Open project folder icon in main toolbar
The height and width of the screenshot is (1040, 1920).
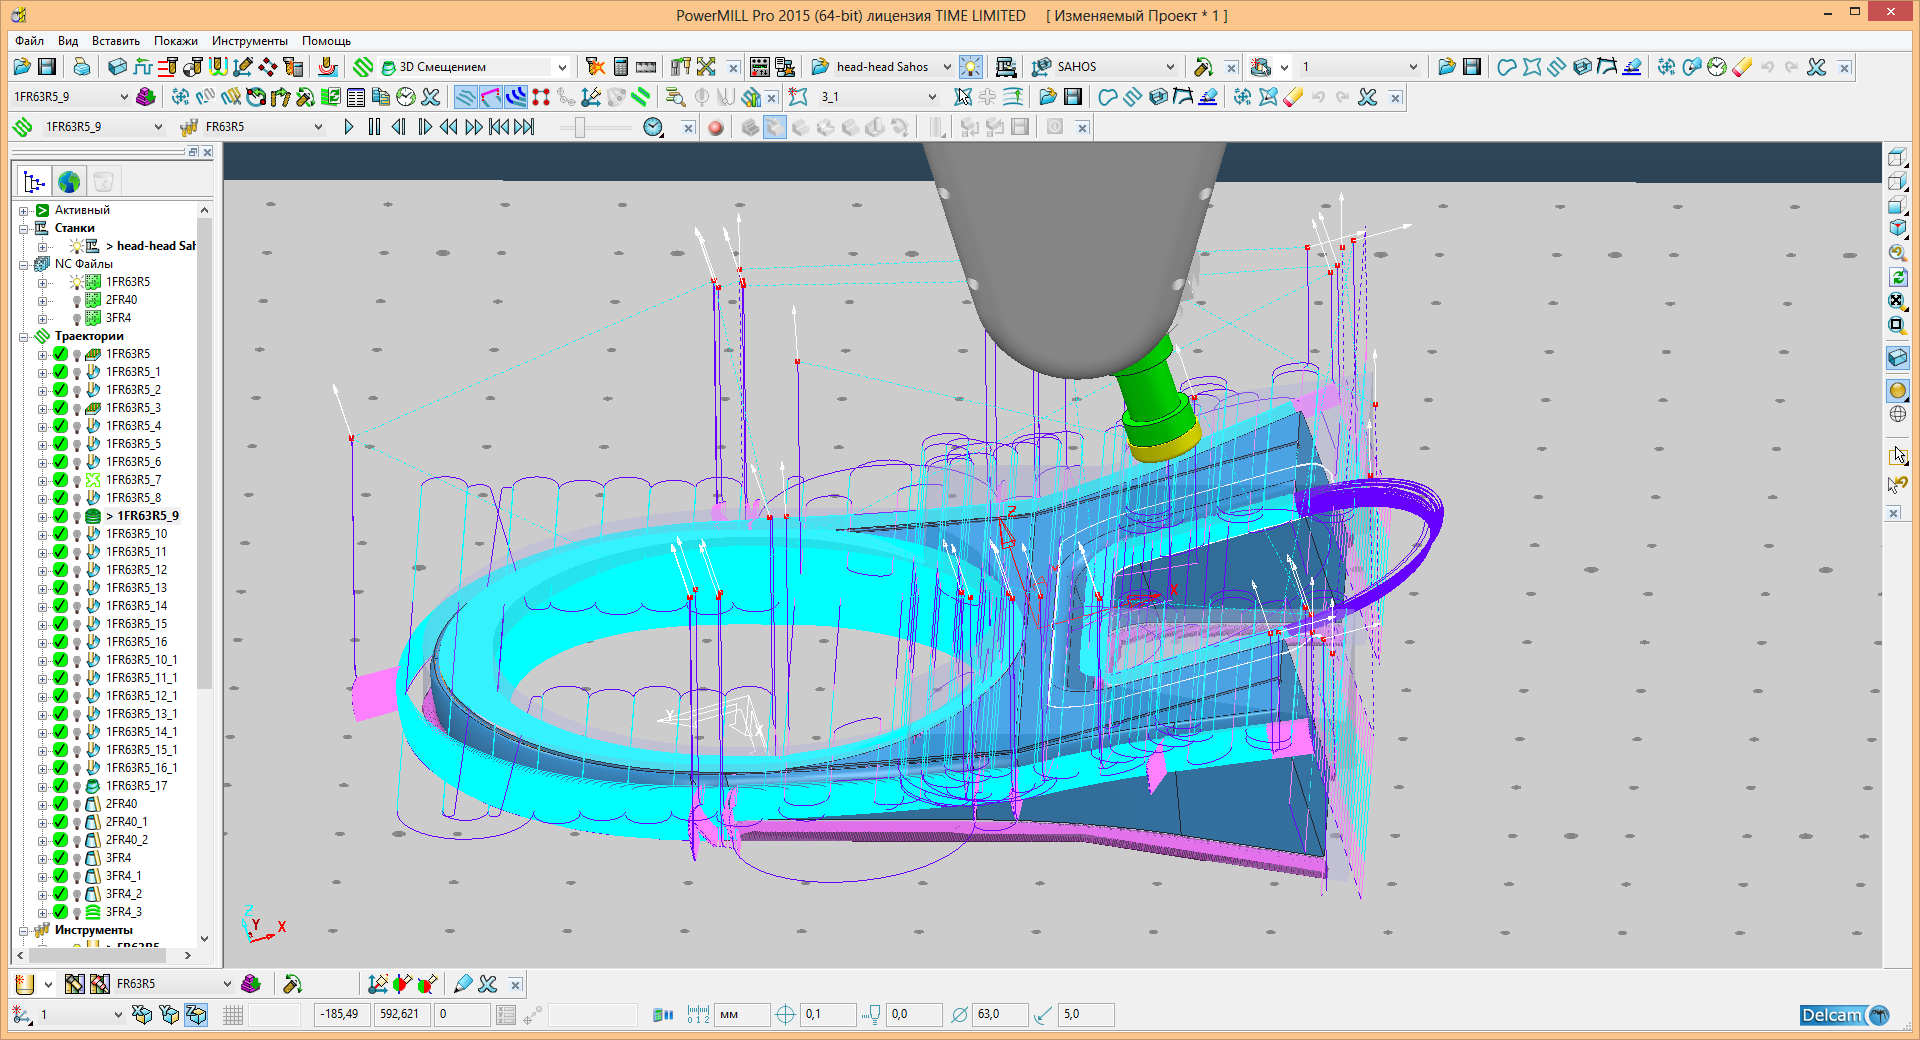tap(22, 67)
